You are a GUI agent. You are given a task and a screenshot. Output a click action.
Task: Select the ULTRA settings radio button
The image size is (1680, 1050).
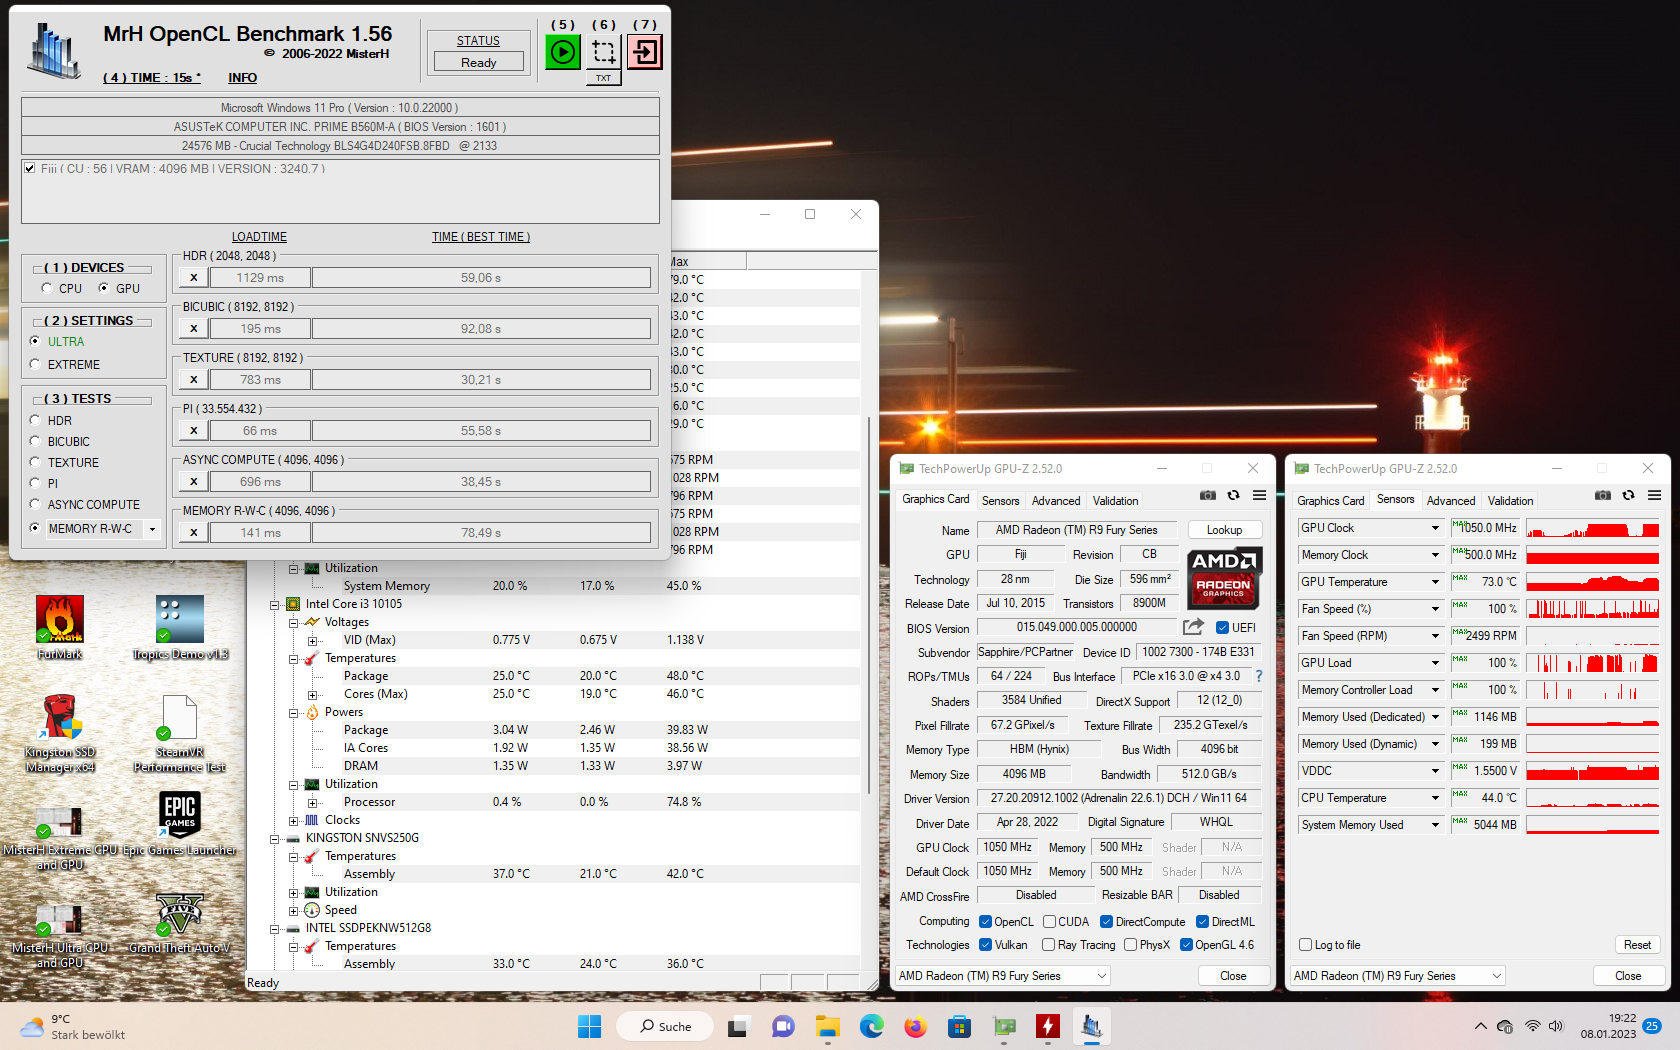pyautogui.click(x=35, y=341)
